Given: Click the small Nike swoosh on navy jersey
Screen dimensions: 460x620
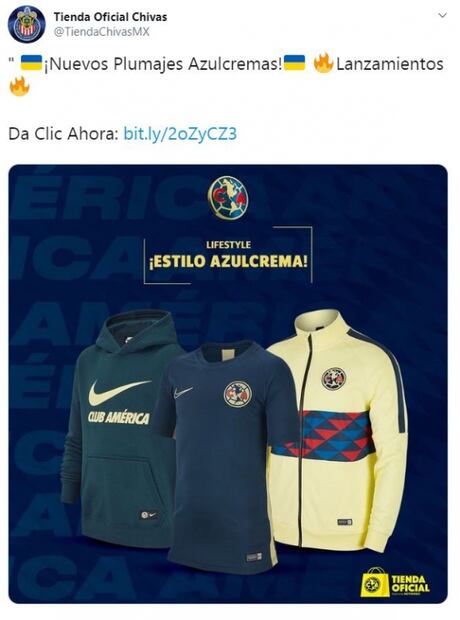Looking at the screenshot, I should 183,392.
